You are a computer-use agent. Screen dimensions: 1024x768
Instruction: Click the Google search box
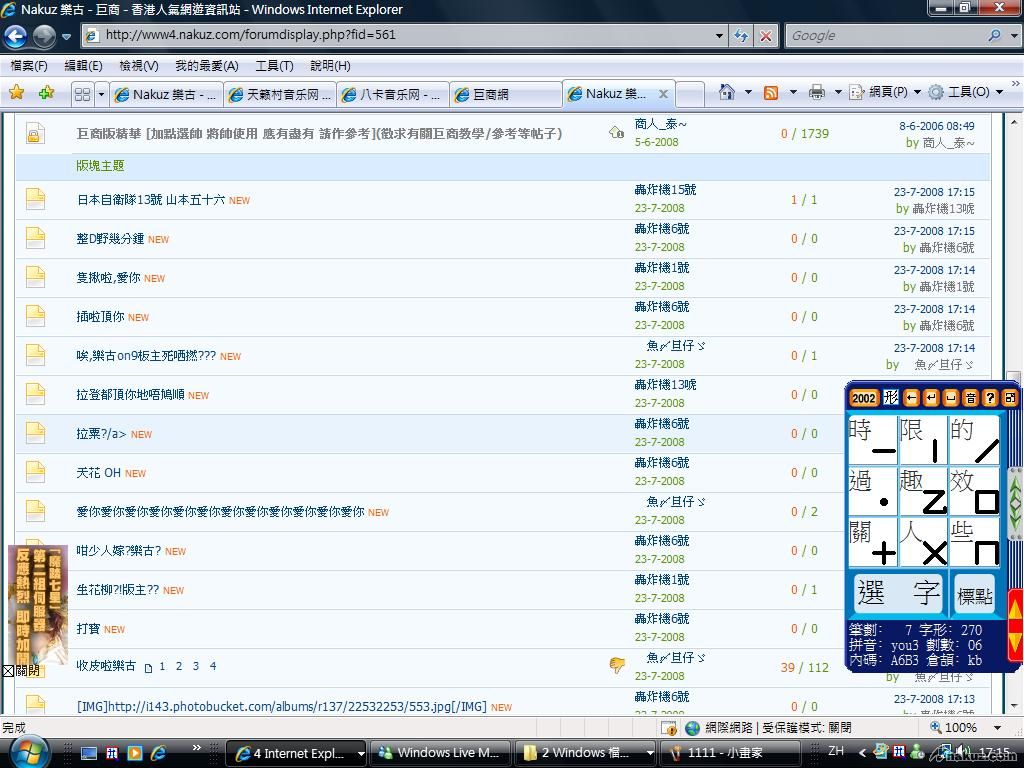click(x=883, y=35)
